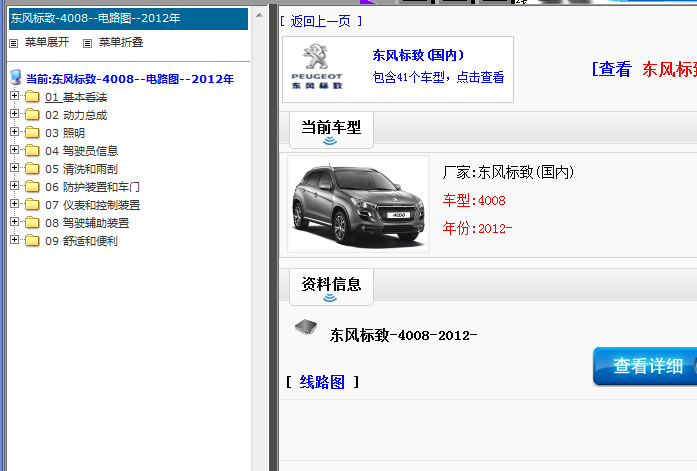This screenshot has height=471, width=697.
Task: Click the menu collapse icon beside 菜单折叠
Action: (88, 43)
